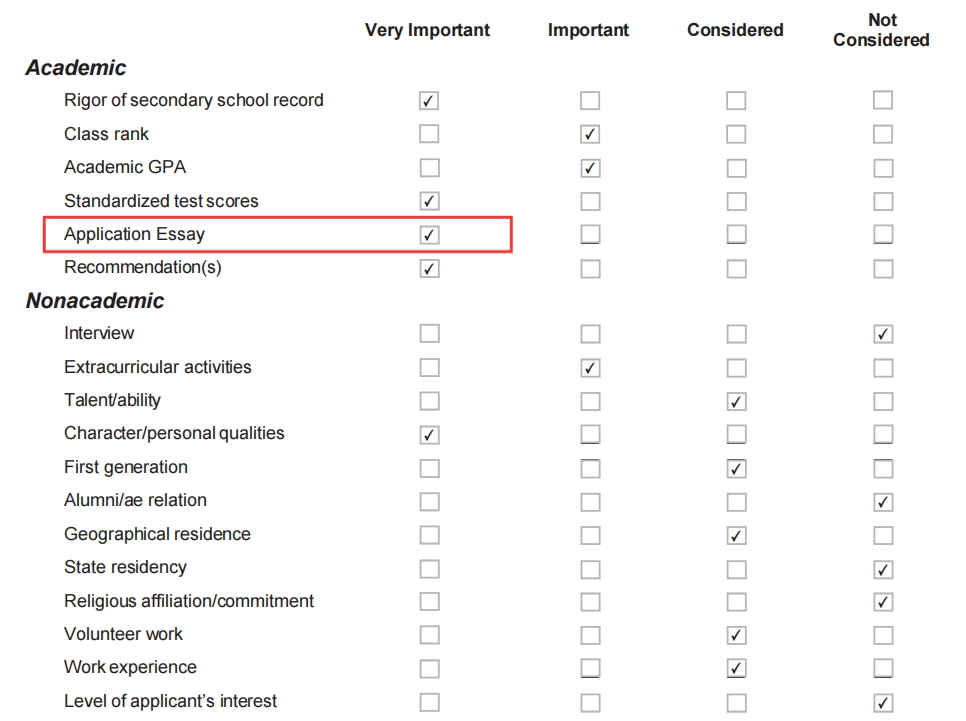Tick Important box for First generation
Viewport: 966px width, 721px height.
pyautogui.click(x=590, y=468)
